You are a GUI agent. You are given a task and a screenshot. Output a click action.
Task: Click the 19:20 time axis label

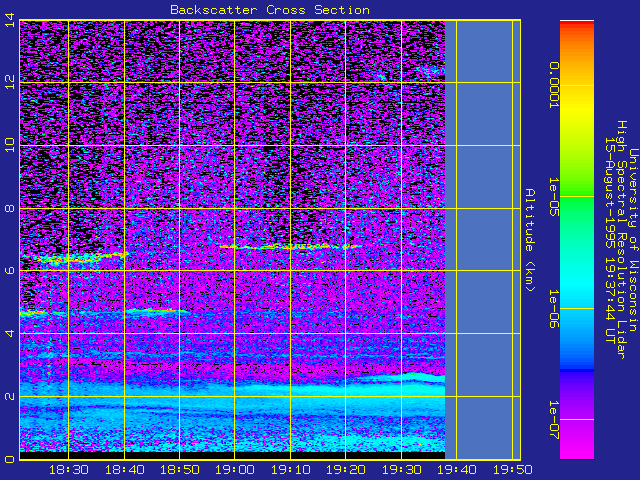(346, 470)
